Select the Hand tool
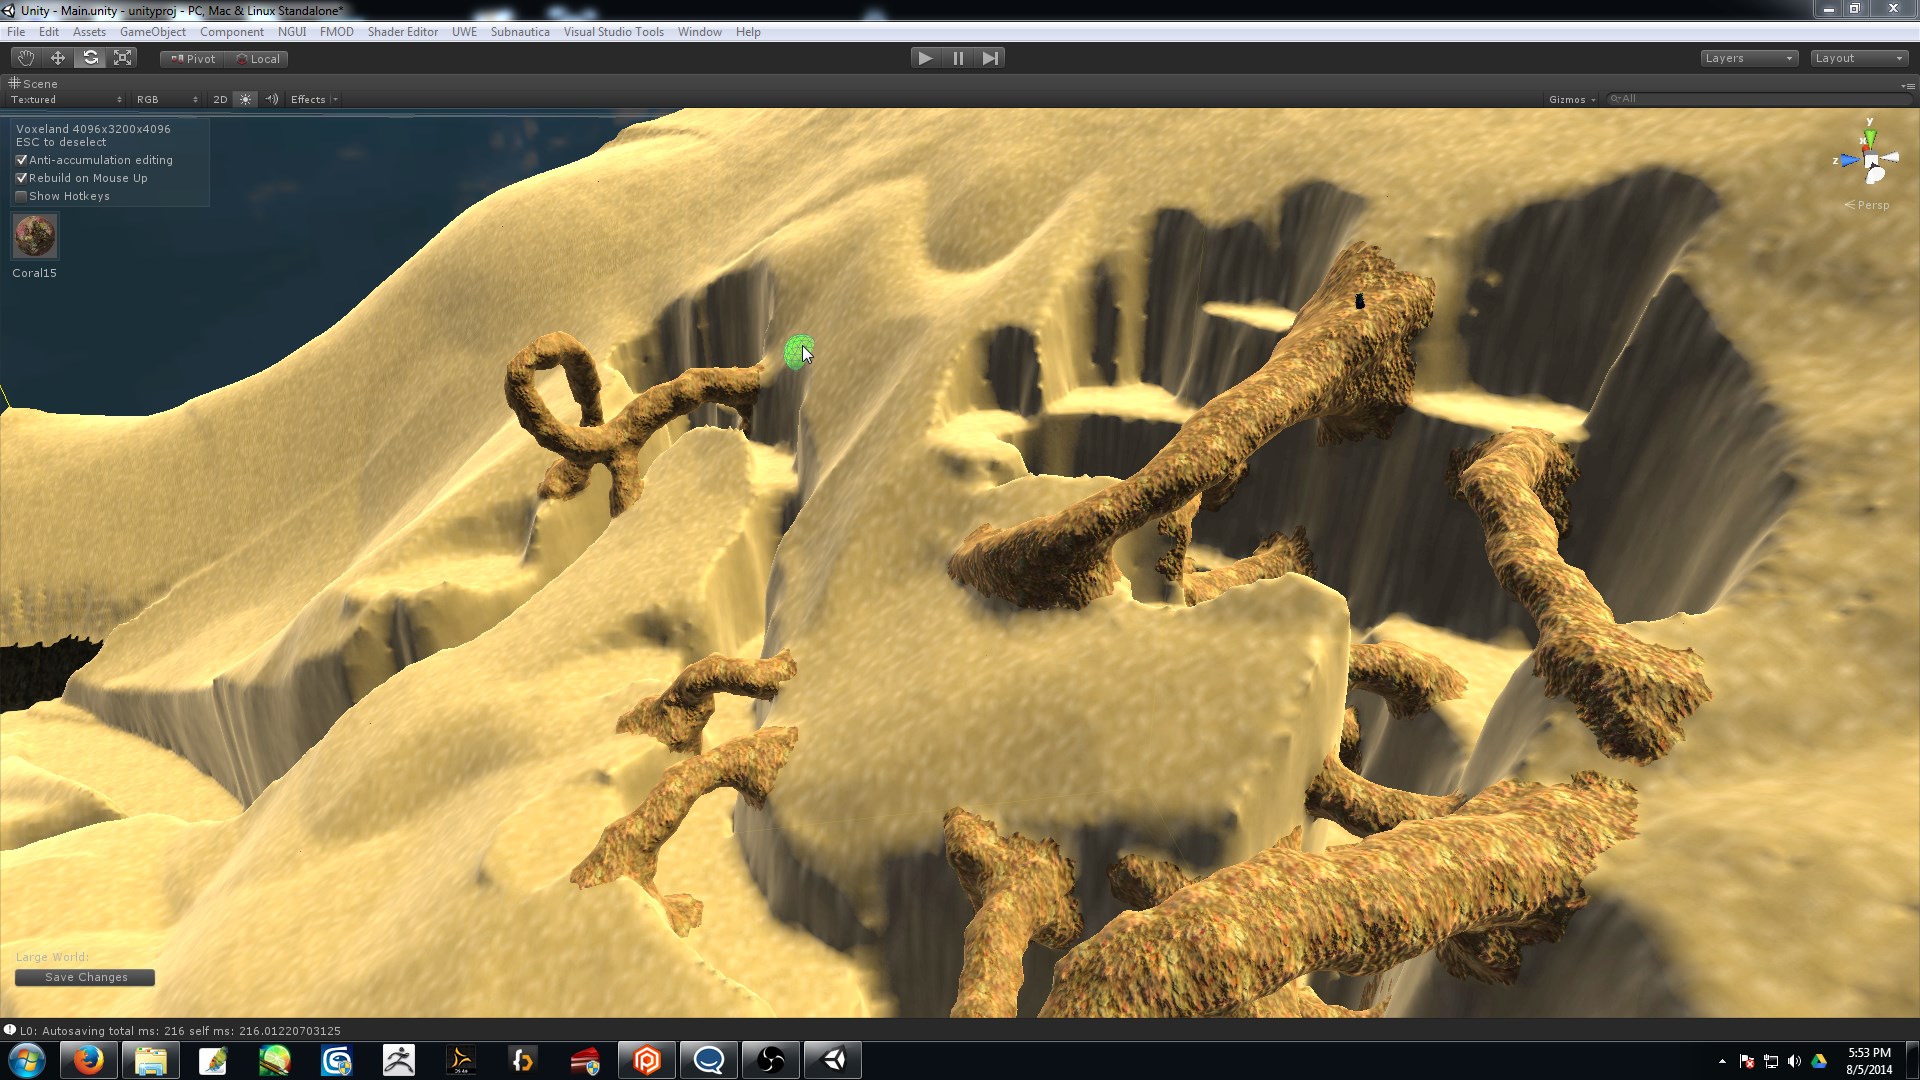 [x=25, y=58]
